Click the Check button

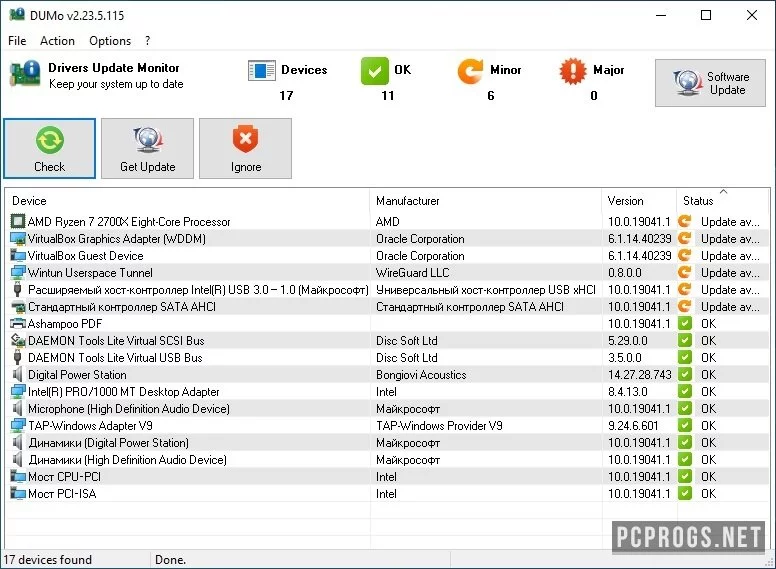point(49,148)
